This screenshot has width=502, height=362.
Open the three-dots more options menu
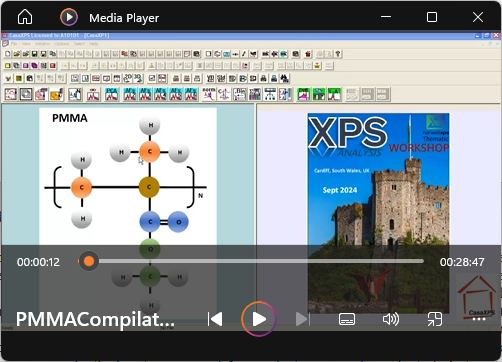pyautogui.click(x=479, y=319)
